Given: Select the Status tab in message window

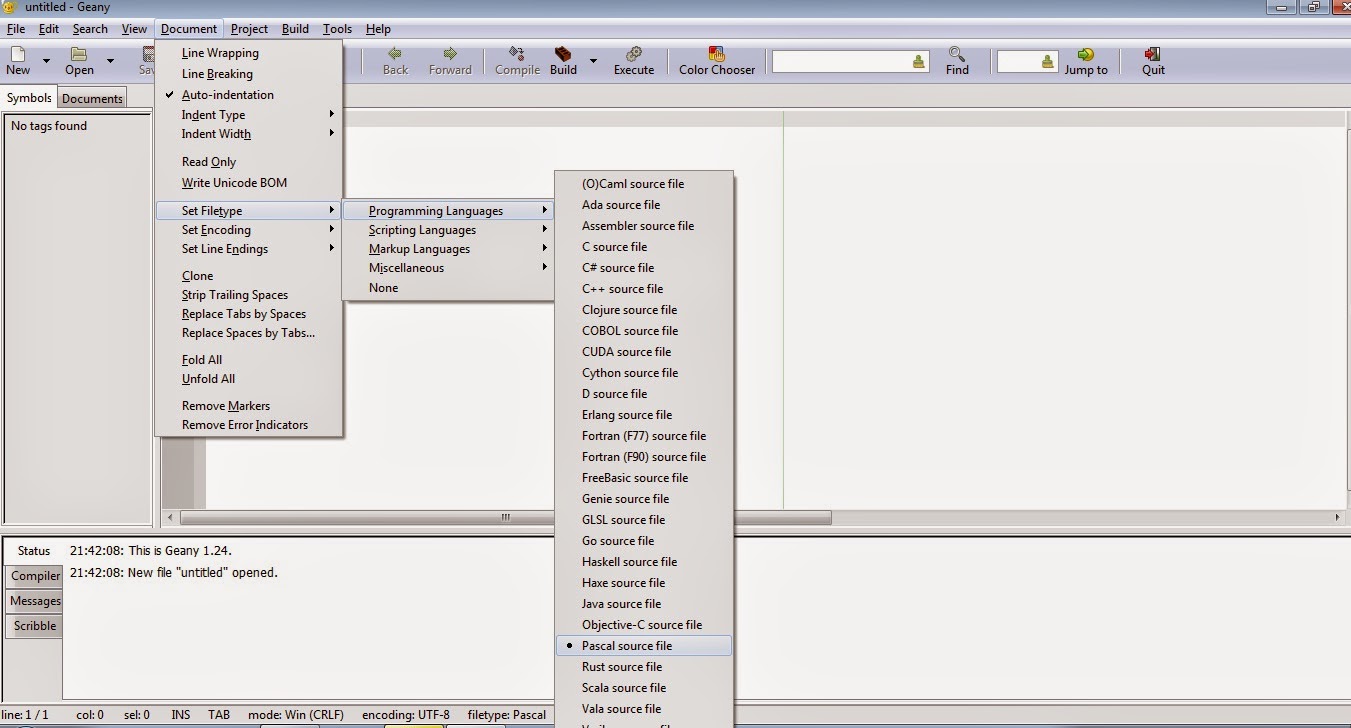Looking at the screenshot, I should 34,551.
